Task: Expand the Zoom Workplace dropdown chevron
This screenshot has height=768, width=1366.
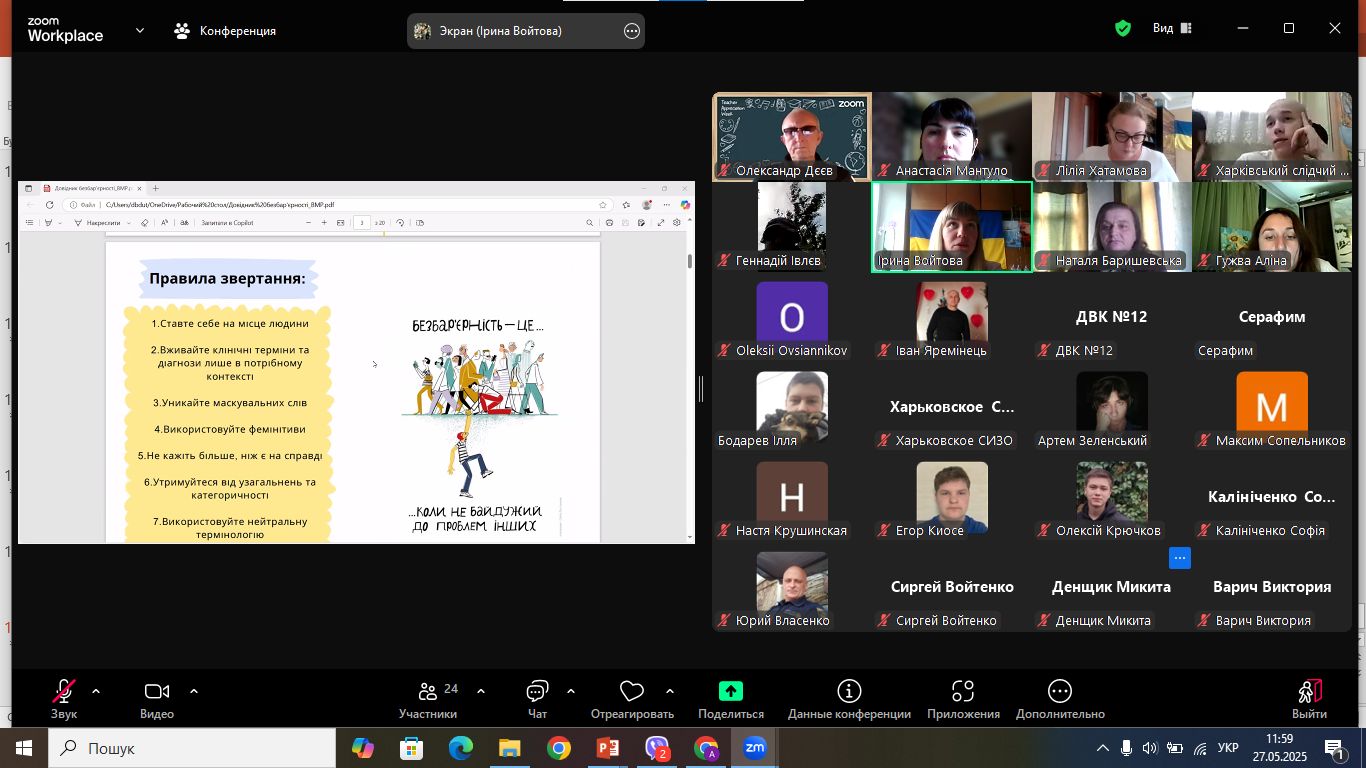Action: pos(140,31)
